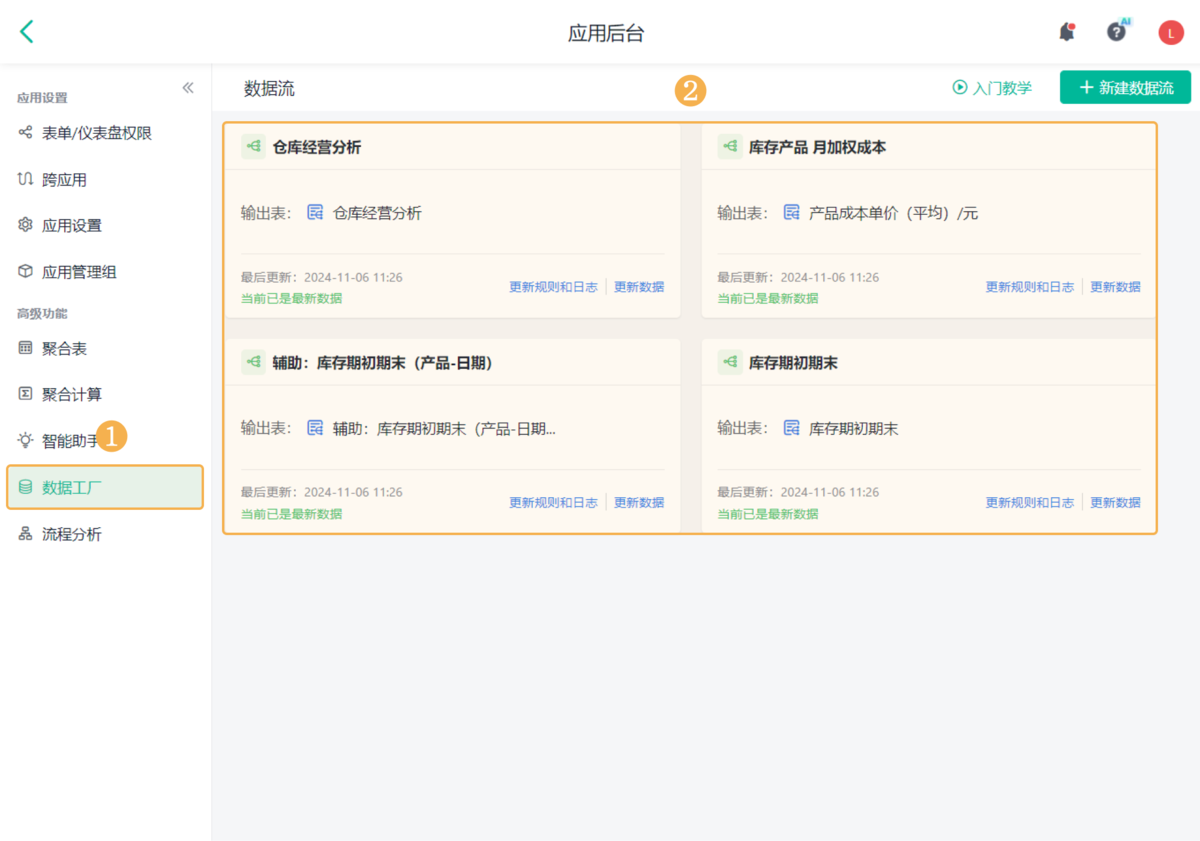The image size is (1200, 841).
Task: Click 更新数据 on the 仓库经营分析 card
Action: coord(639,286)
